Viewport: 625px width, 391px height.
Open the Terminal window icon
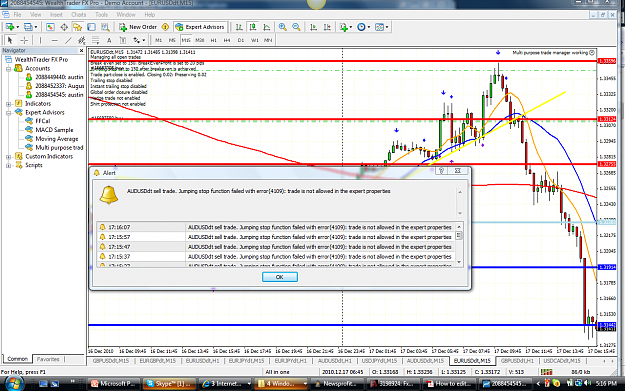91,27
